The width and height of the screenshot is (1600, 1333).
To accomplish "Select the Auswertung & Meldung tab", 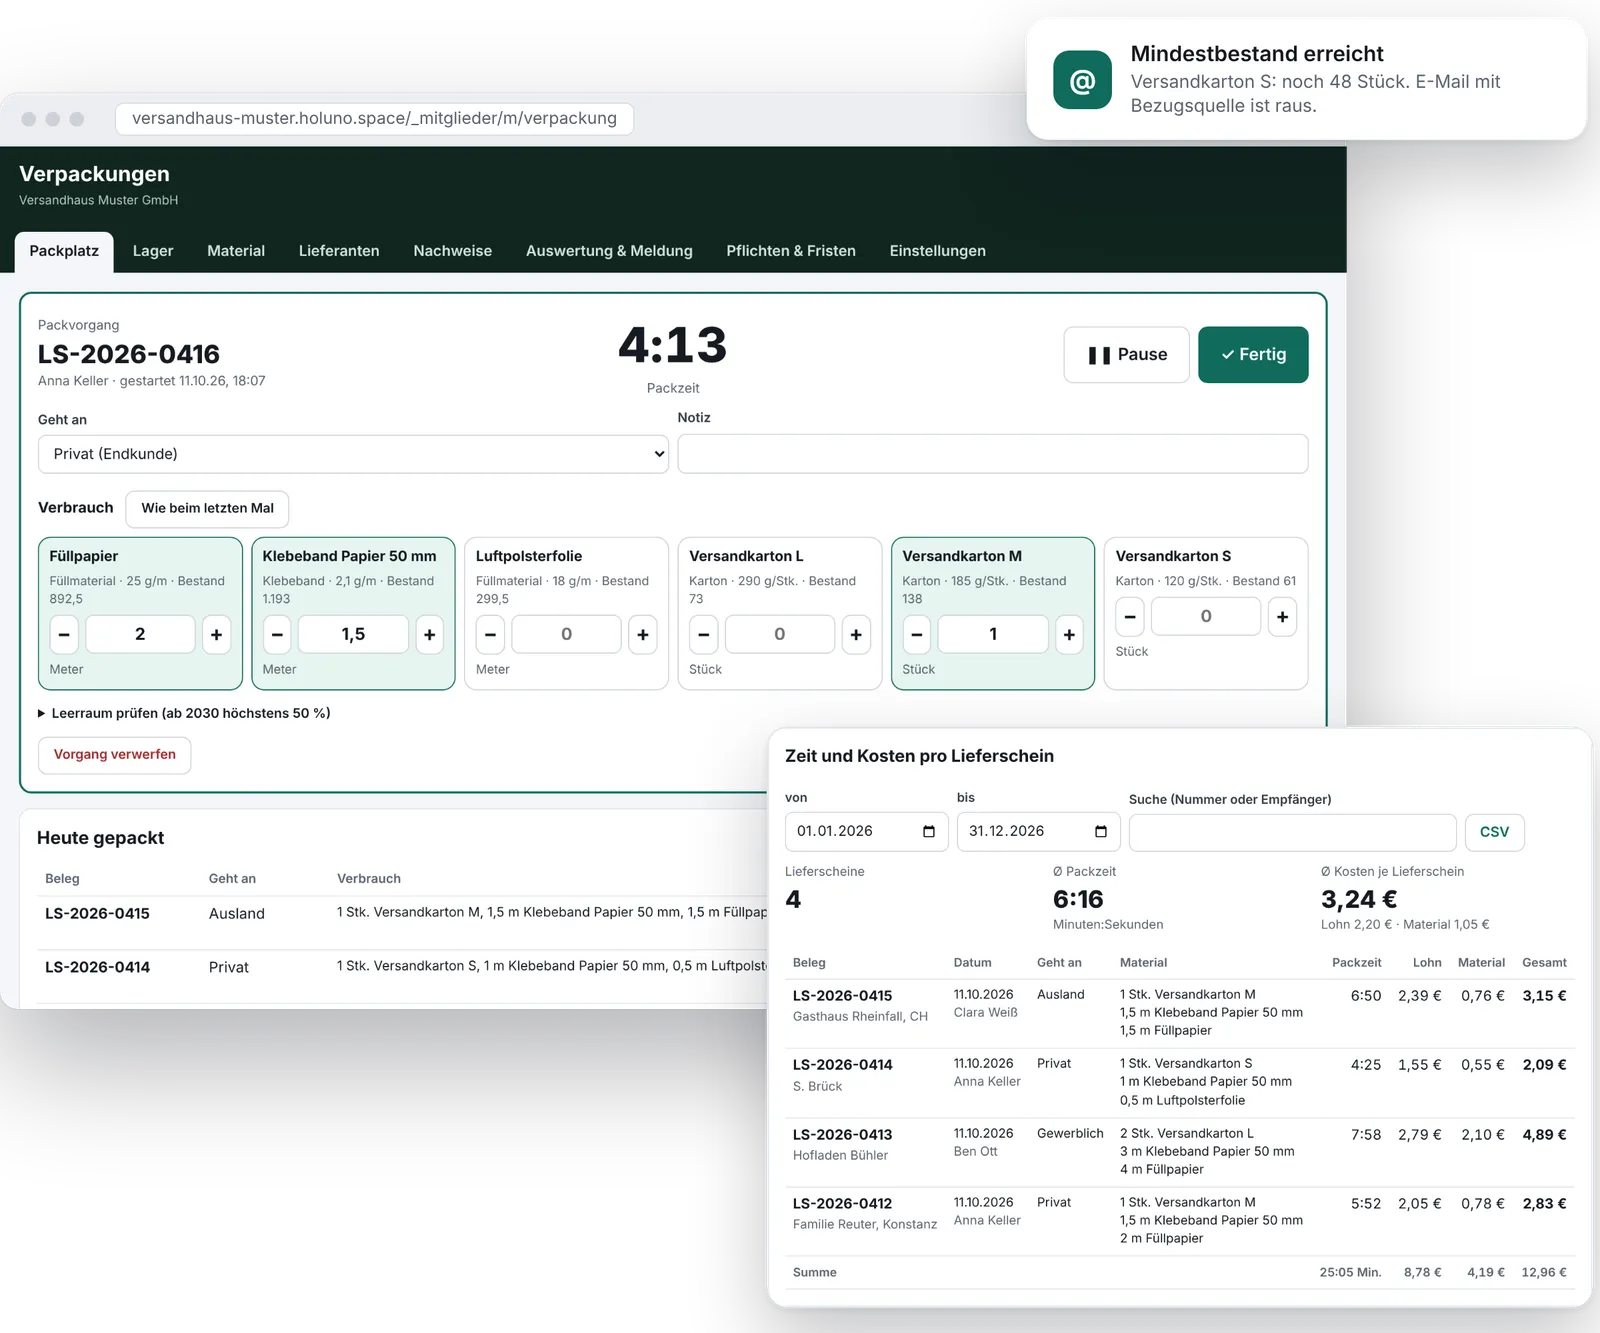I will point(609,251).
